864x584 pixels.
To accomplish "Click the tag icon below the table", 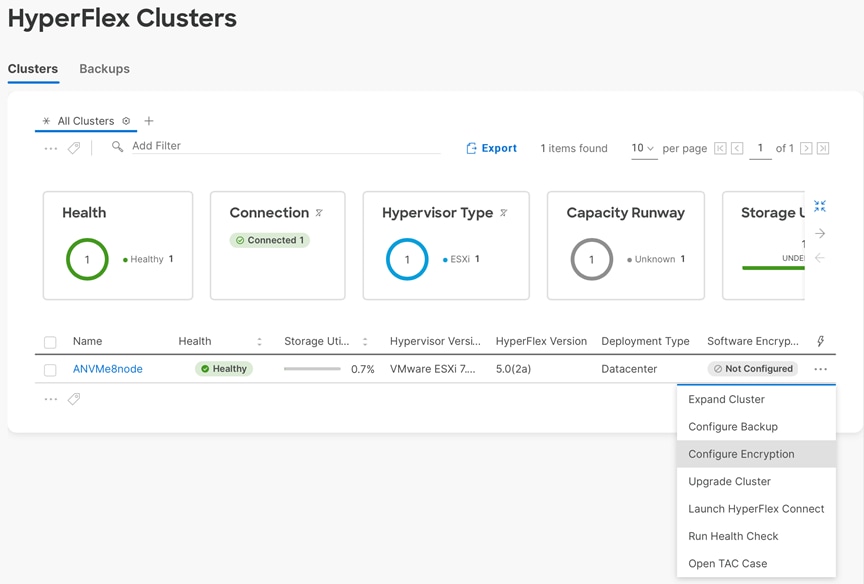I will 74,399.
